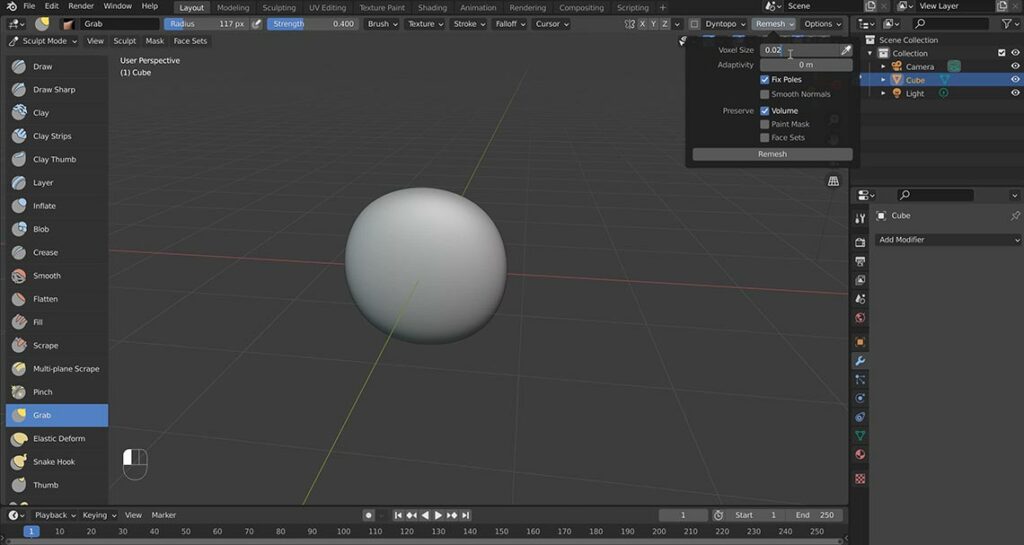Viewport: 1024px width, 545px height.
Task: Switch to the UV Editing workspace tab
Action: tap(327, 7)
